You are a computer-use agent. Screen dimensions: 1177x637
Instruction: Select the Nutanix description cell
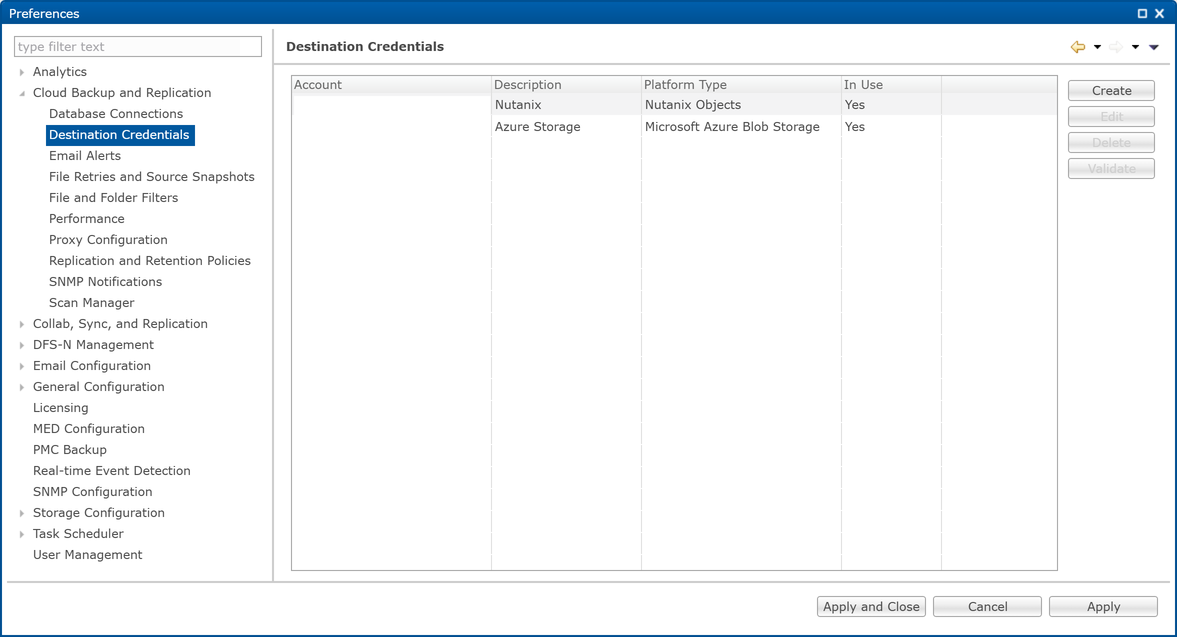click(567, 105)
